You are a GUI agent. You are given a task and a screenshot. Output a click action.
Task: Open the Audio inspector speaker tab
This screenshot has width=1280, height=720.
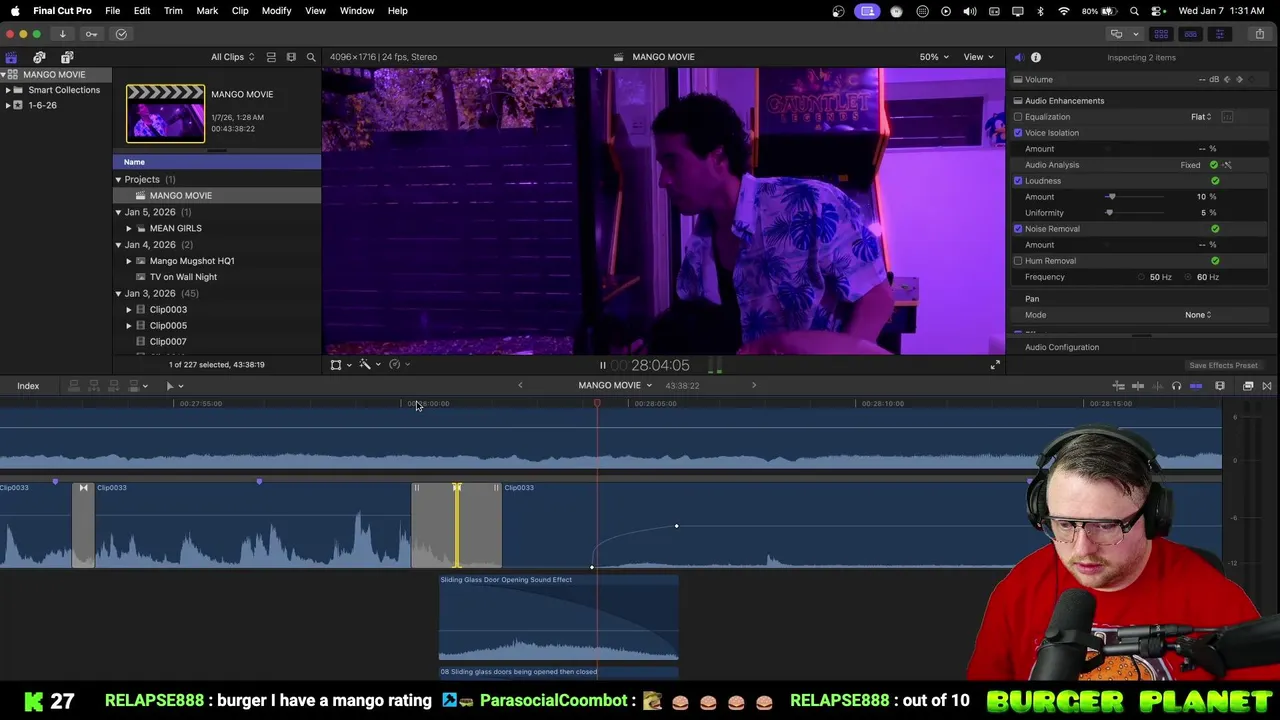(x=1018, y=57)
